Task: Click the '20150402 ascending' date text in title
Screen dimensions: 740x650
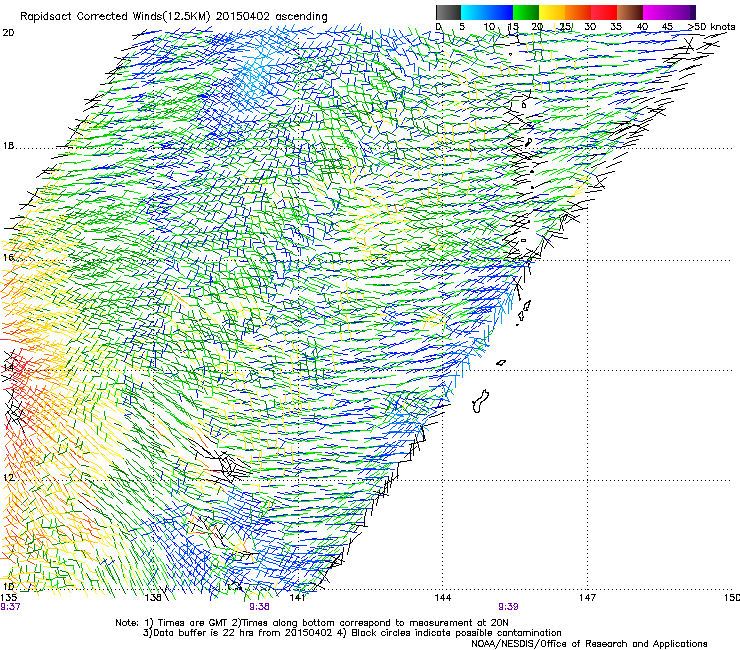Action: [x=271, y=16]
